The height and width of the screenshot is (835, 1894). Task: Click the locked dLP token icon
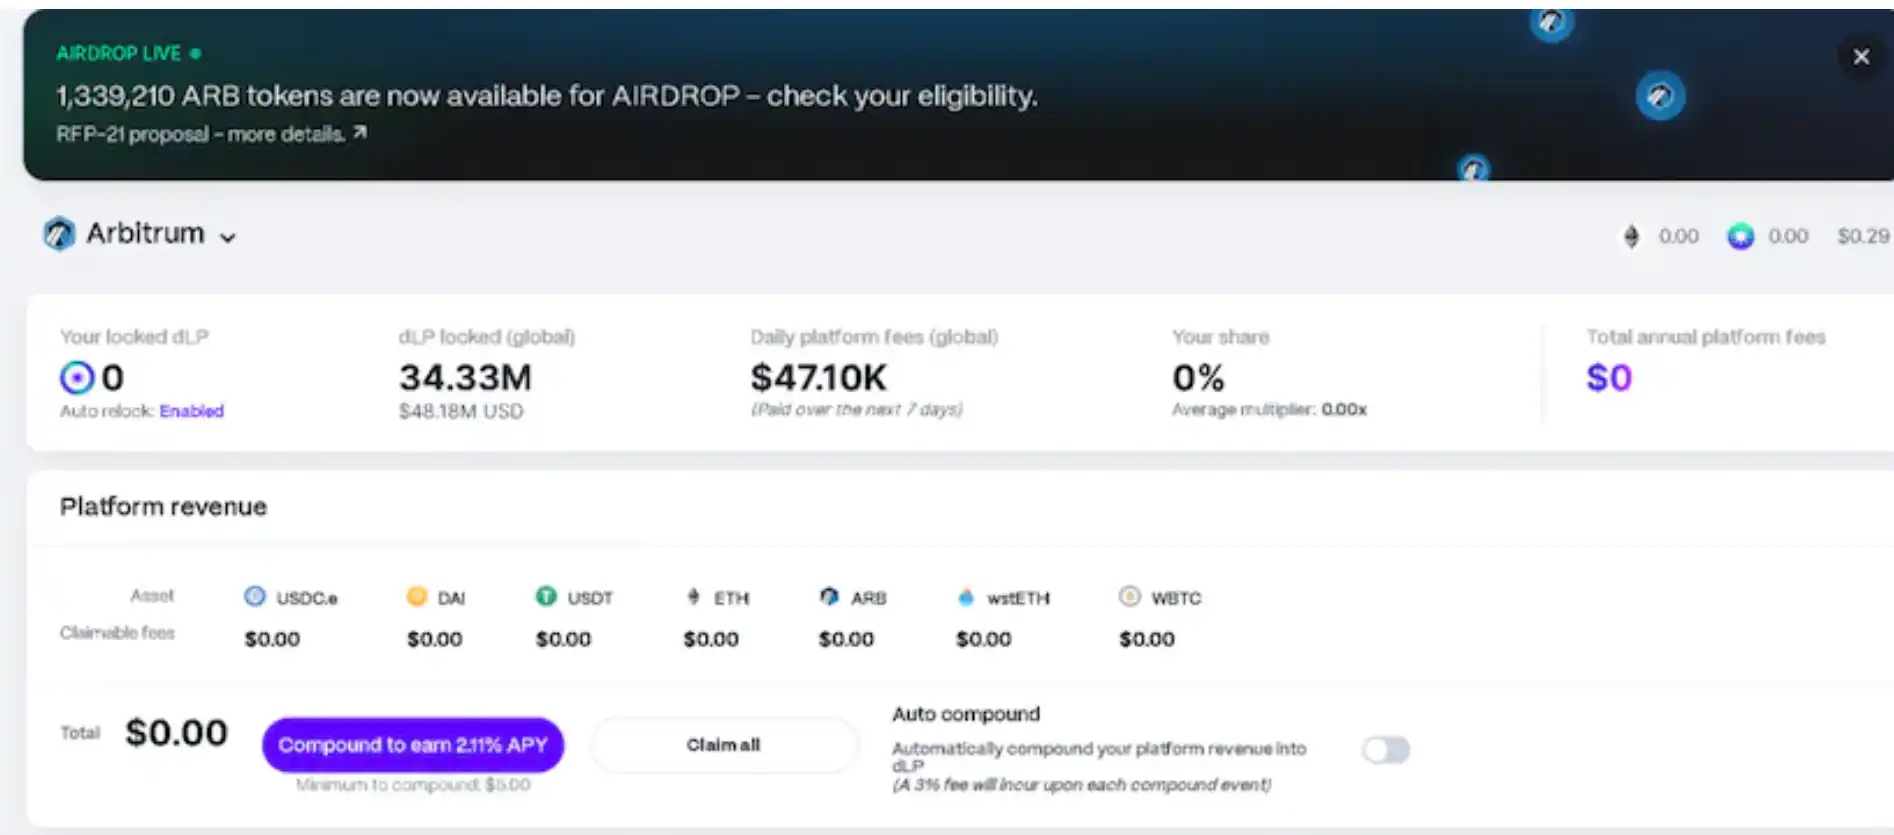77,378
